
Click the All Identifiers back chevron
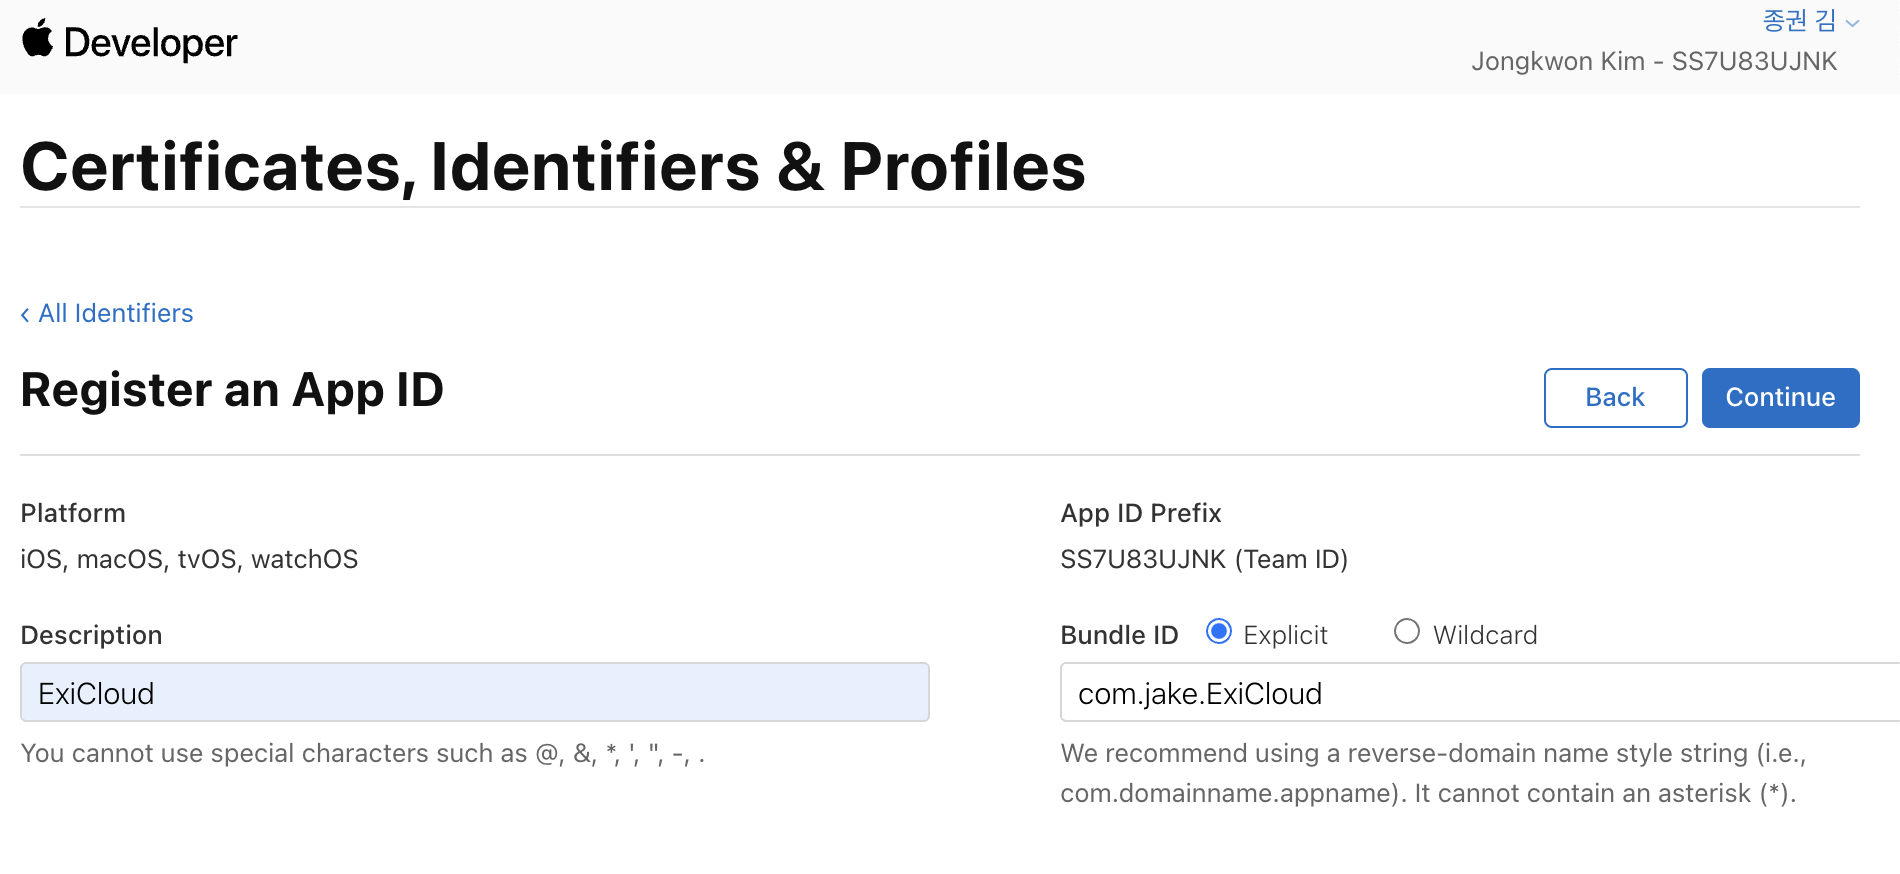click(x=25, y=314)
